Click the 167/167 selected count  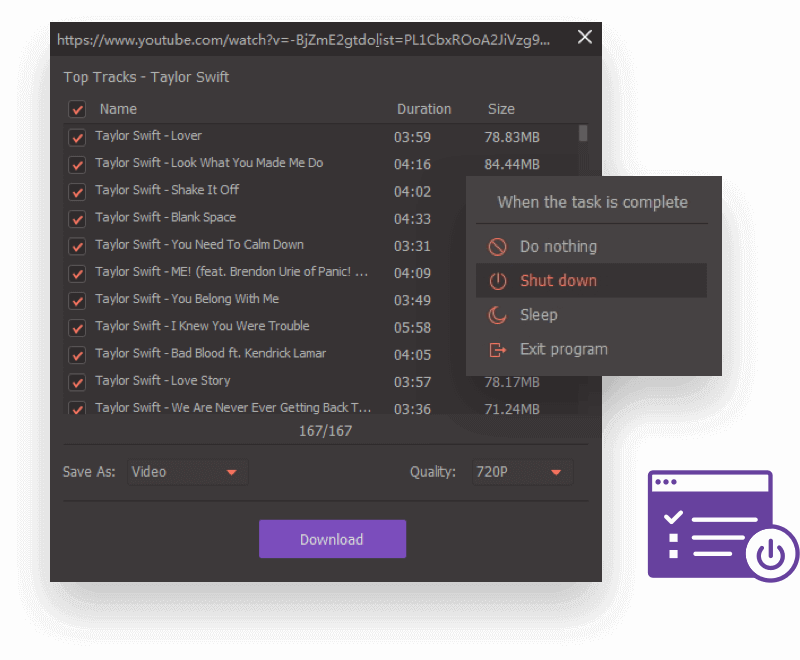326,431
